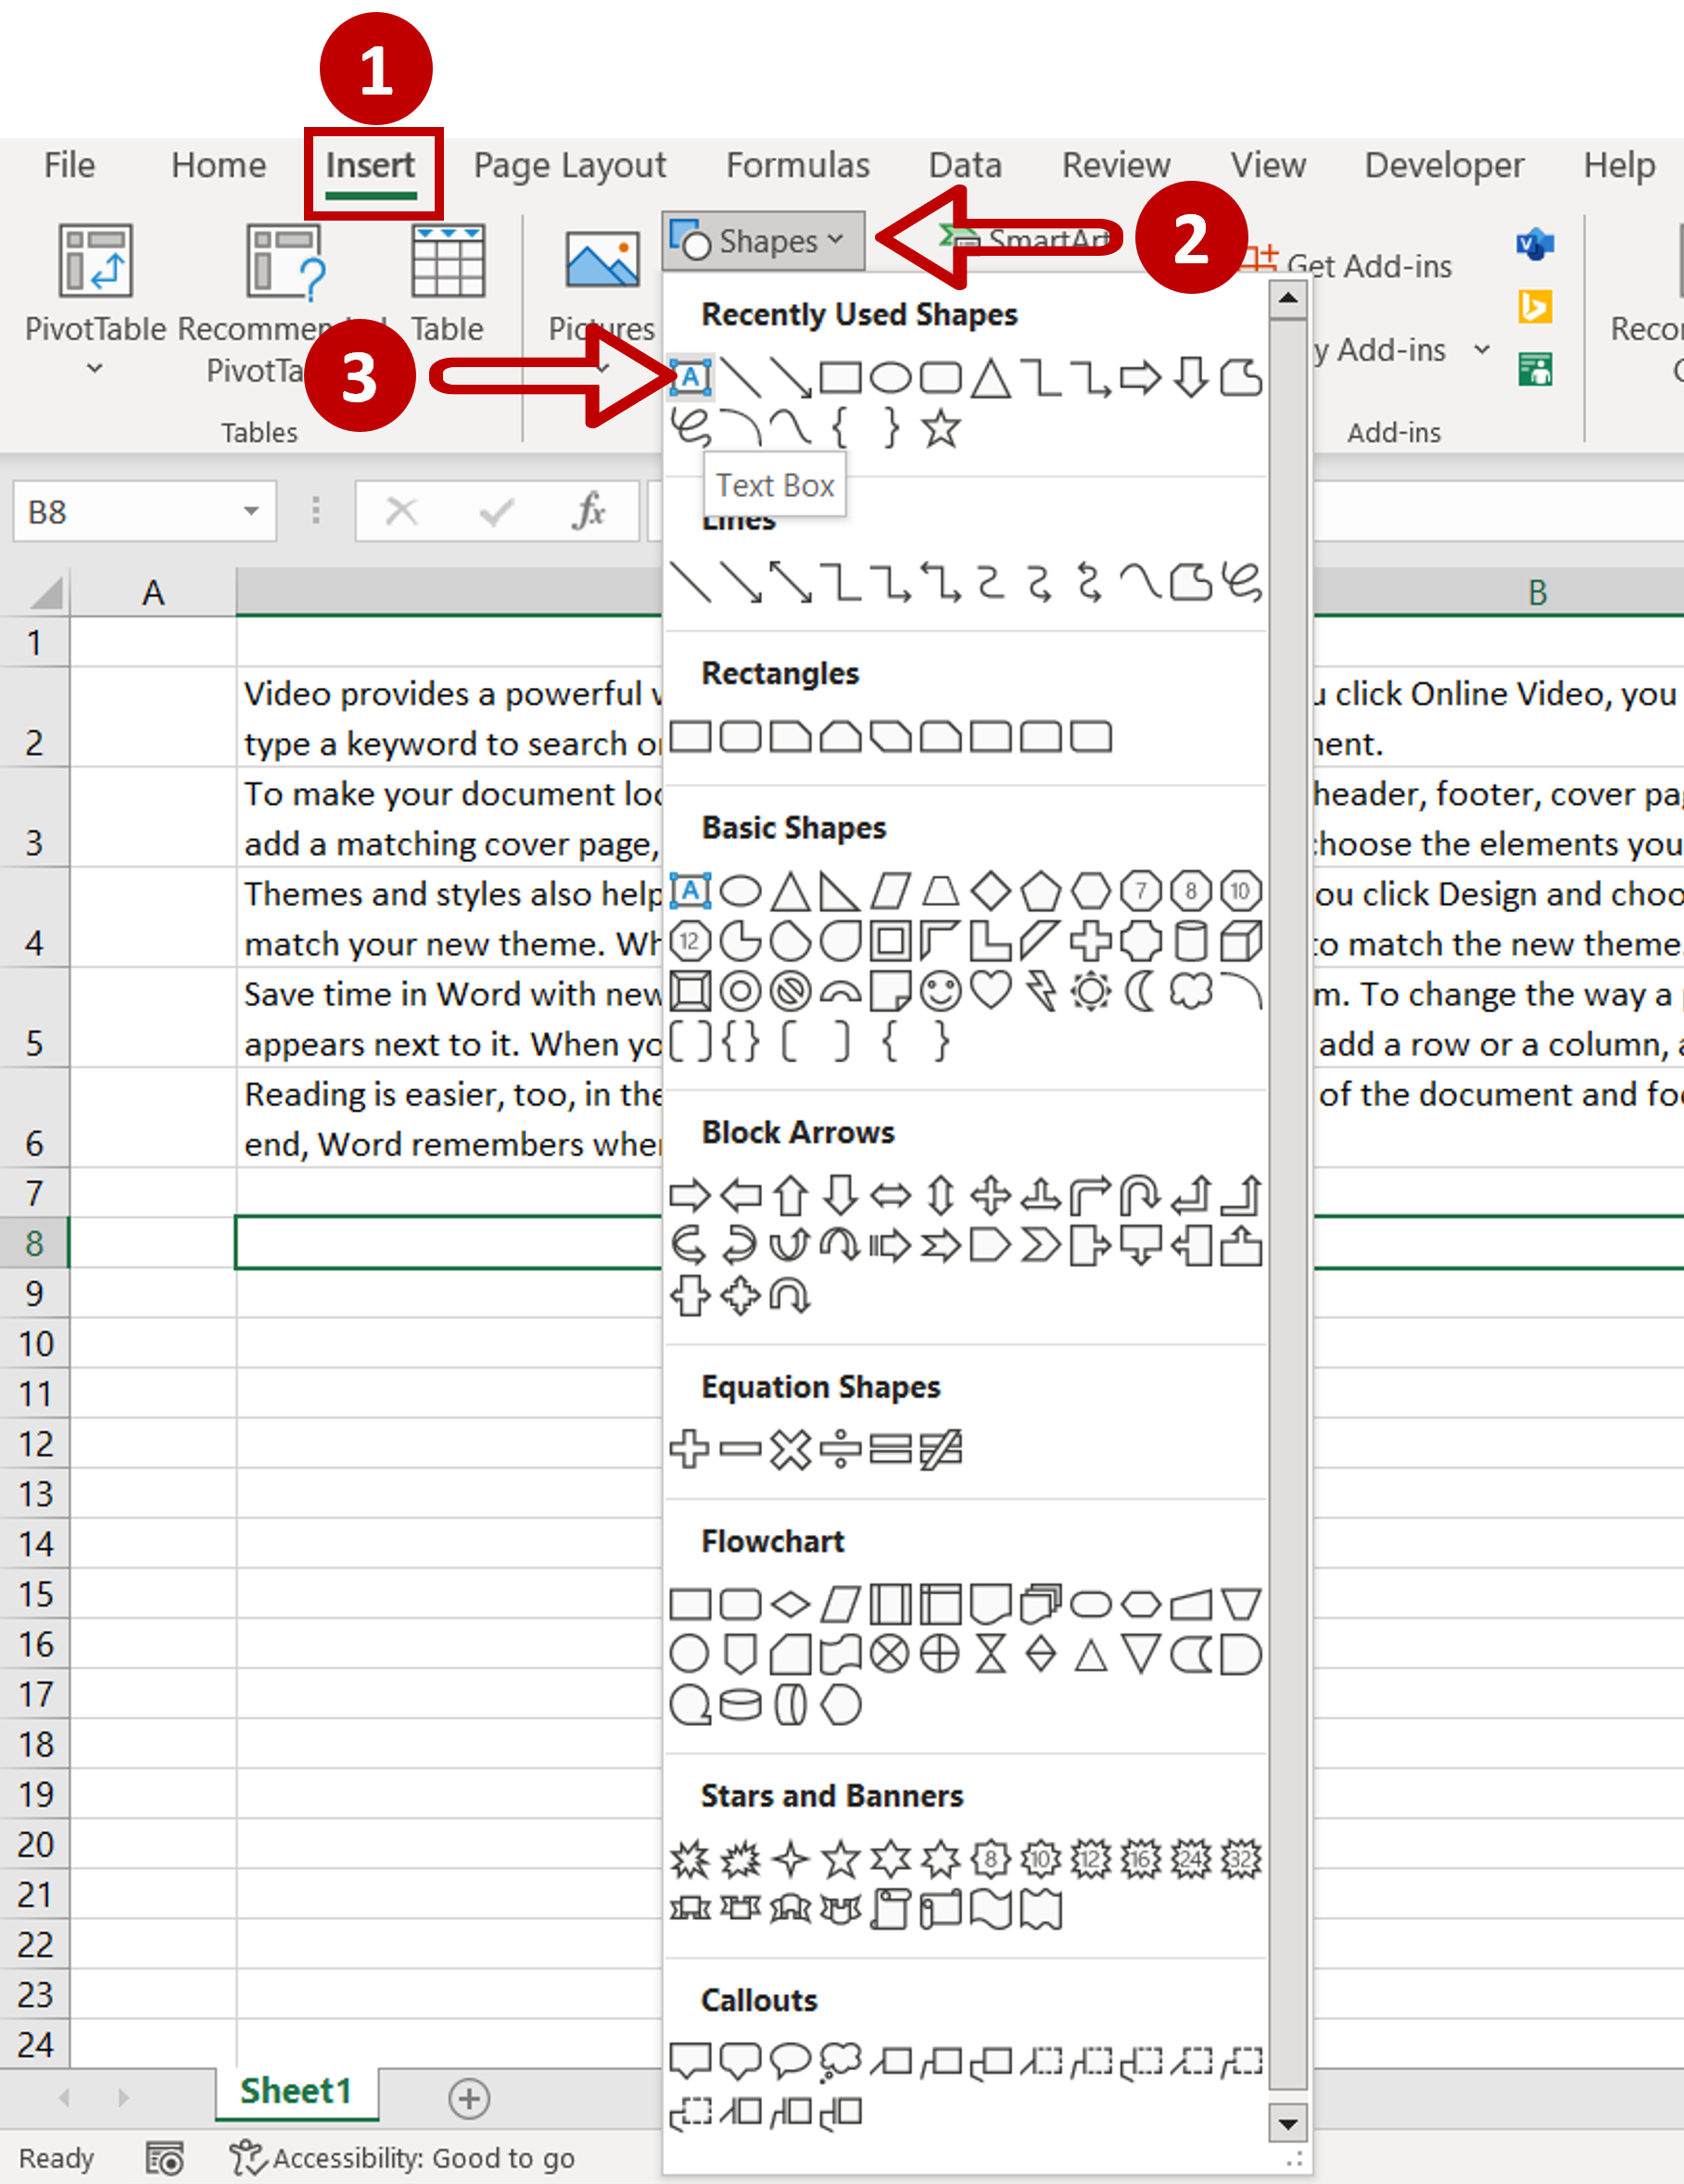1684x2184 pixels.
Task: Choose the cloud thought bubble callout
Action: coord(840,2060)
